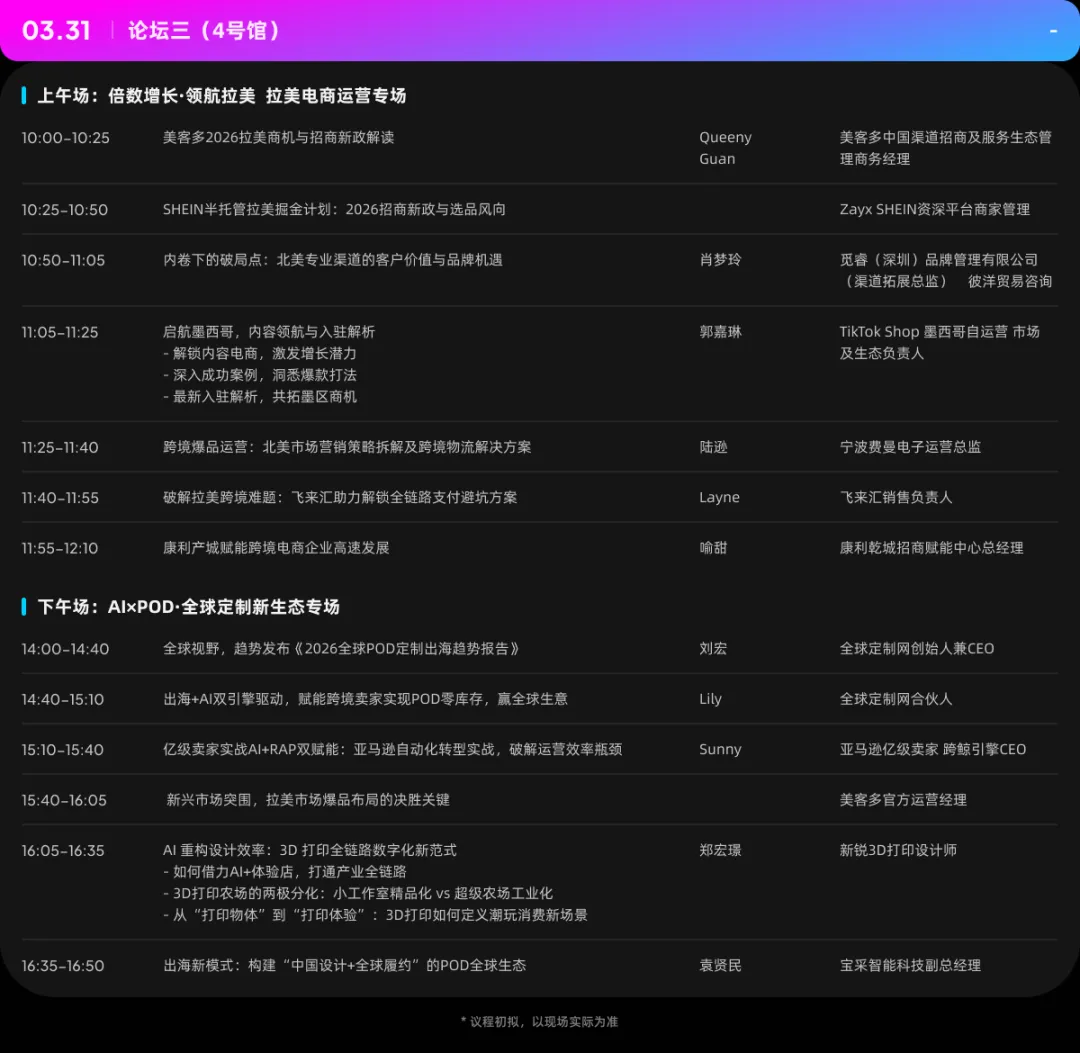Click the 下午场 AI×POD 全球定制新生态专场 heading
Image resolution: width=1080 pixels, height=1053 pixels.
click(189, 607)
